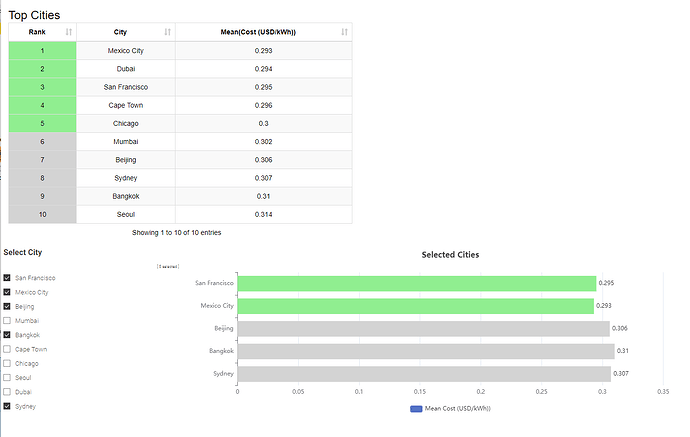
Task: Click the 0.293 cost table cell
Action: pyautogui.click(x=264, y=51)
